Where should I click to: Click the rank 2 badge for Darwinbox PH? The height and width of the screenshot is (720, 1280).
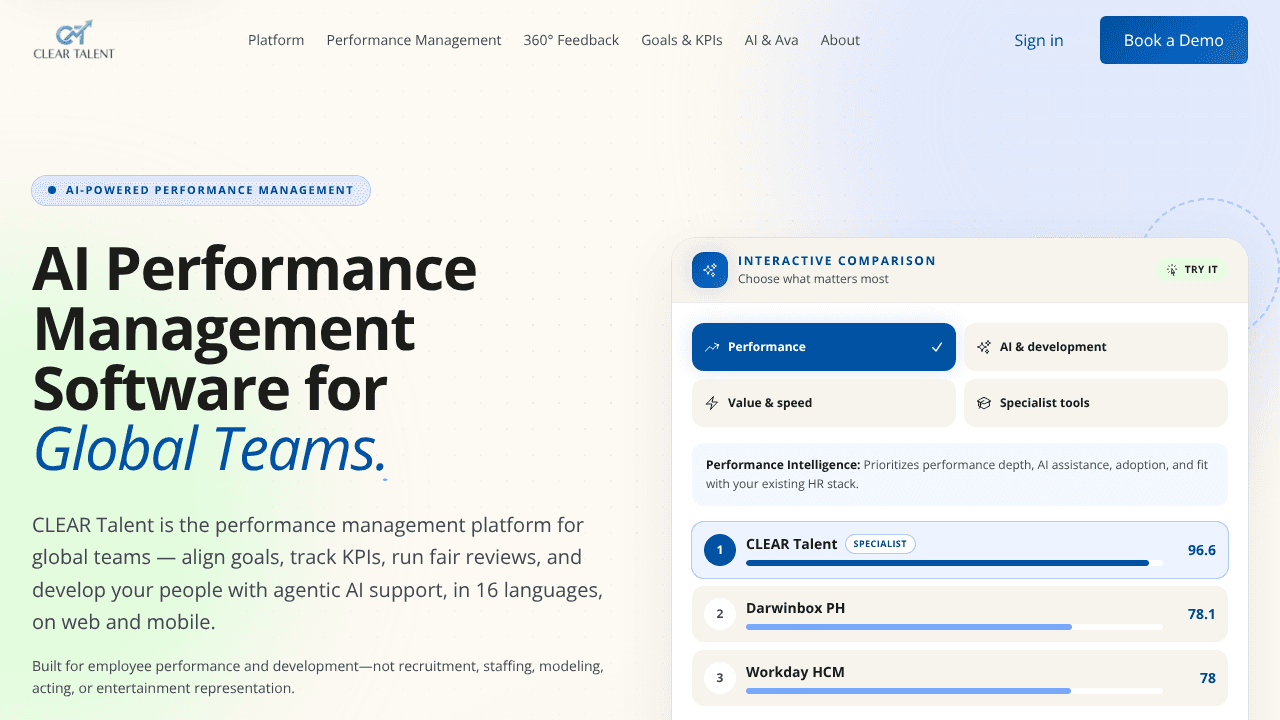720,614
